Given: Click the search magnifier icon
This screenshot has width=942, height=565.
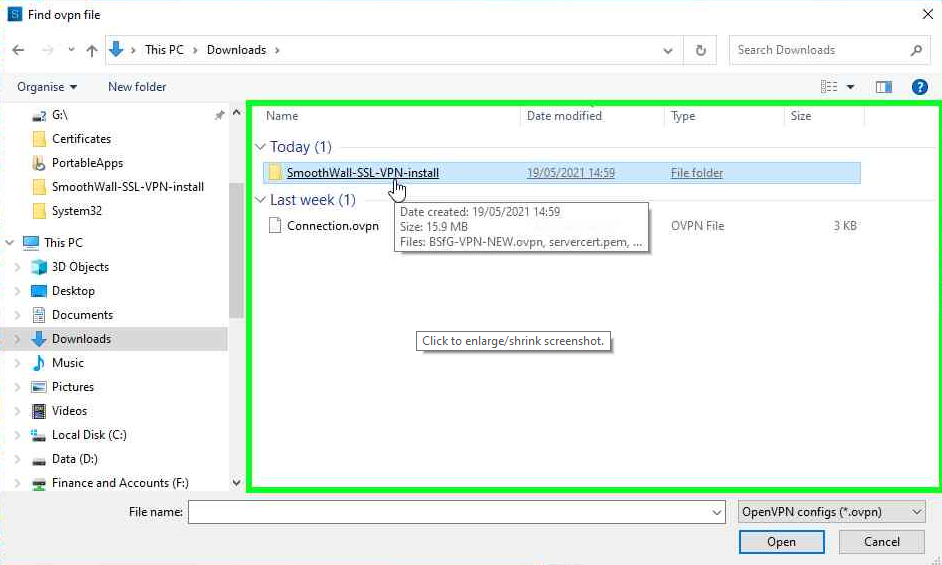Looking at the screenshot, I should [916, 50].
